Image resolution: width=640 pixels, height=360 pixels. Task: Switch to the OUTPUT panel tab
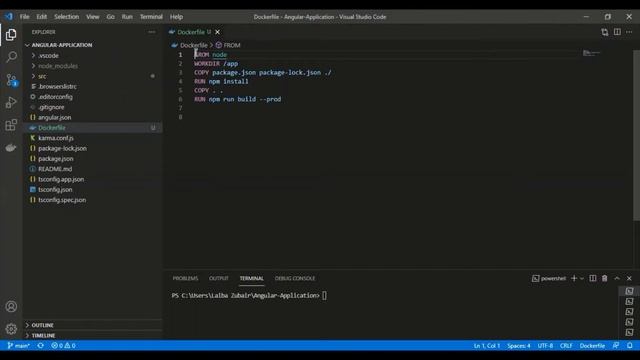pyautogui.click(x=219, y=278)
